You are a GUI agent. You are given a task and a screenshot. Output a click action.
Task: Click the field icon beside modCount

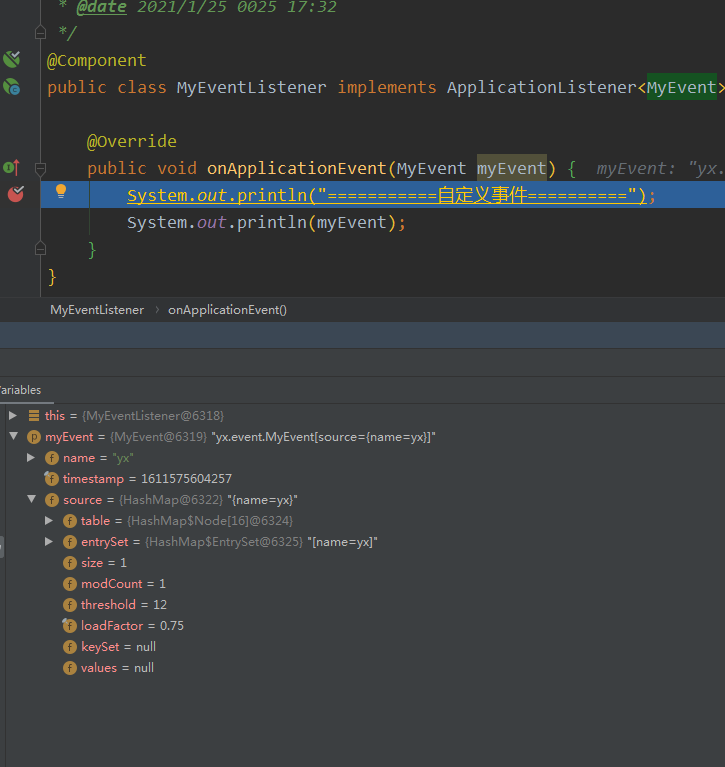click(70, 584)
